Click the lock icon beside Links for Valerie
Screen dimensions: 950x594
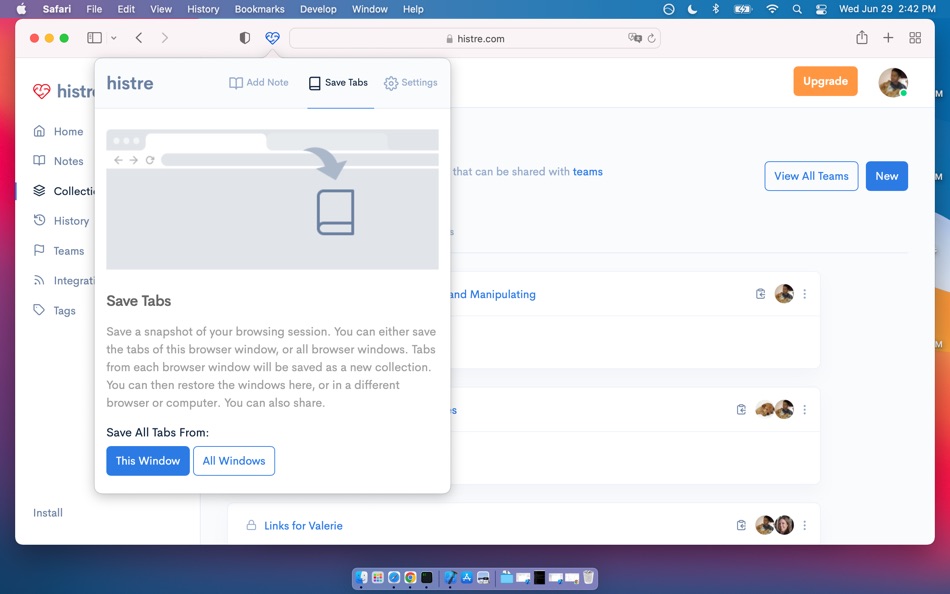[251, 525]
